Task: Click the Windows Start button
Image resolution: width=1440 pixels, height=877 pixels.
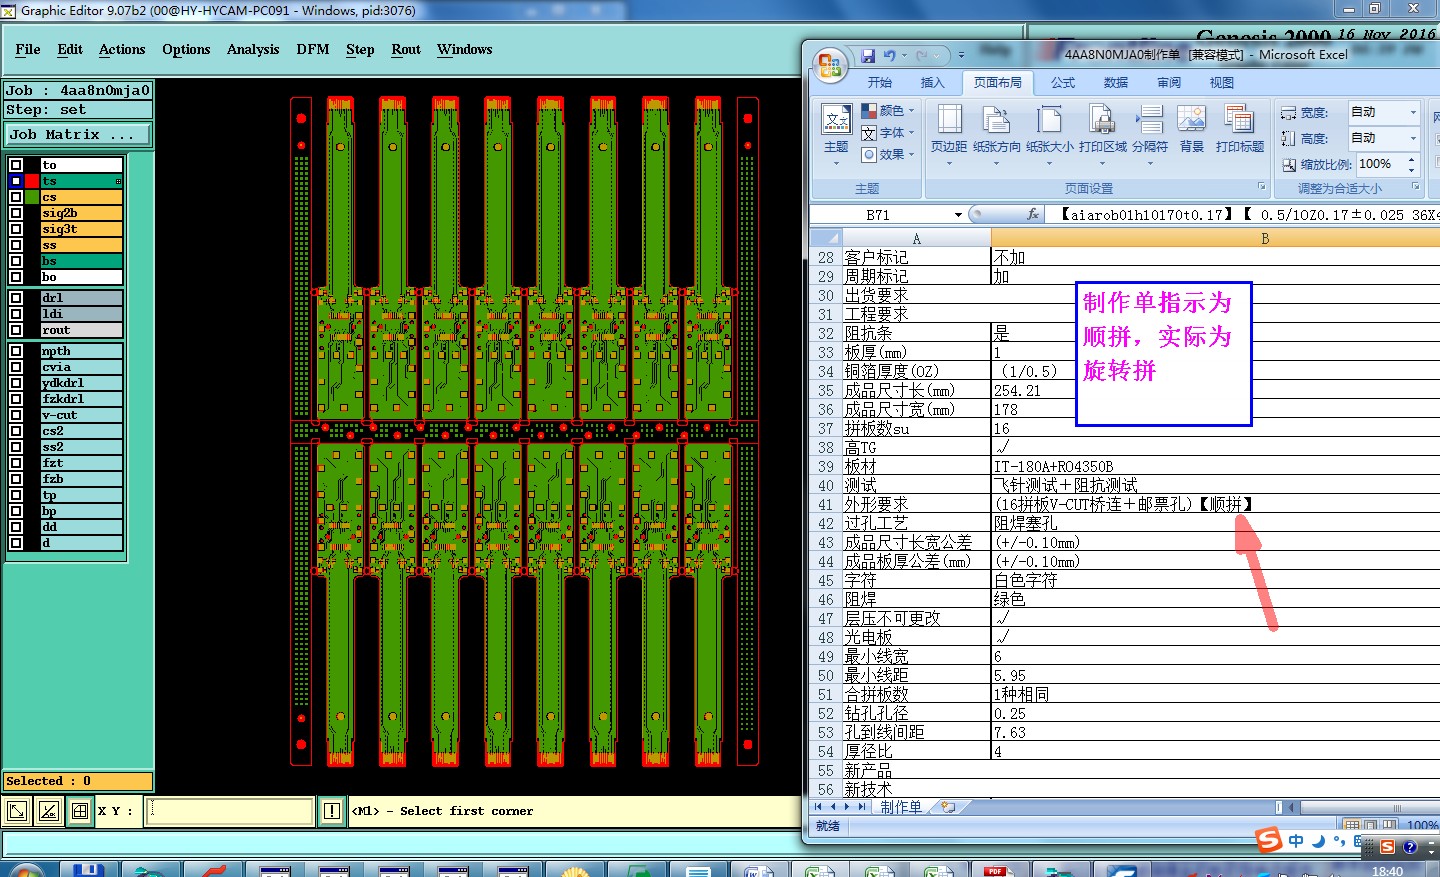Action: [25, 870]
